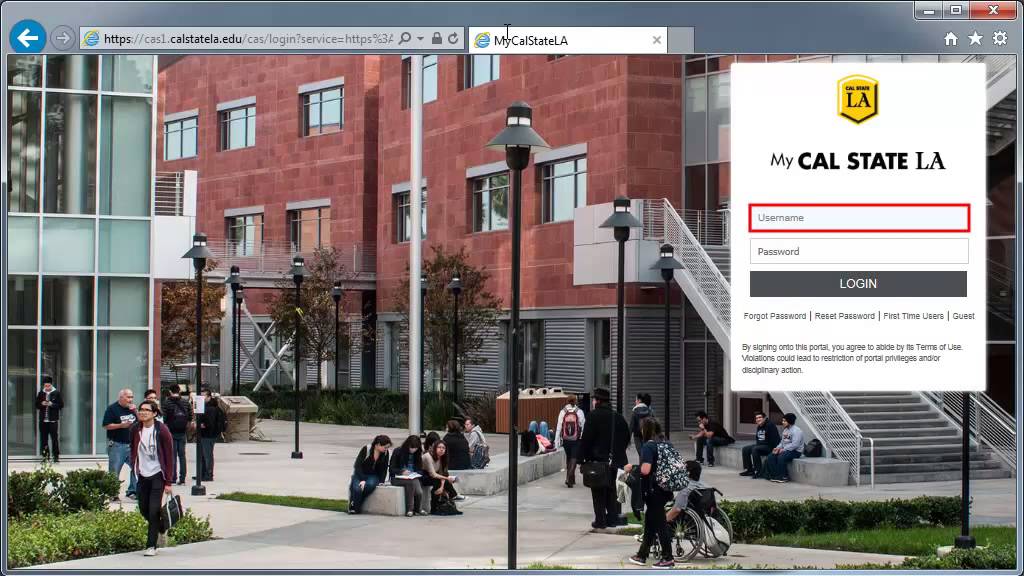Focus the Password input field
Image resolution: width=1024 pixels, height=576 pixels.
click(859, 251)
